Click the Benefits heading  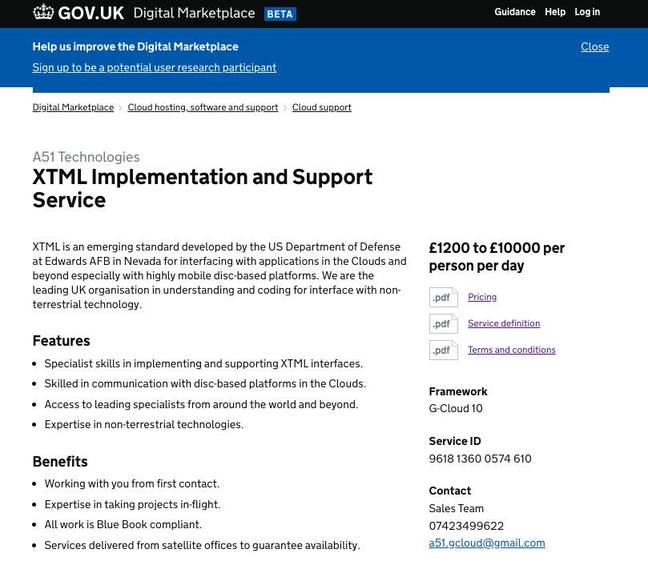click(x=60, y=462)
